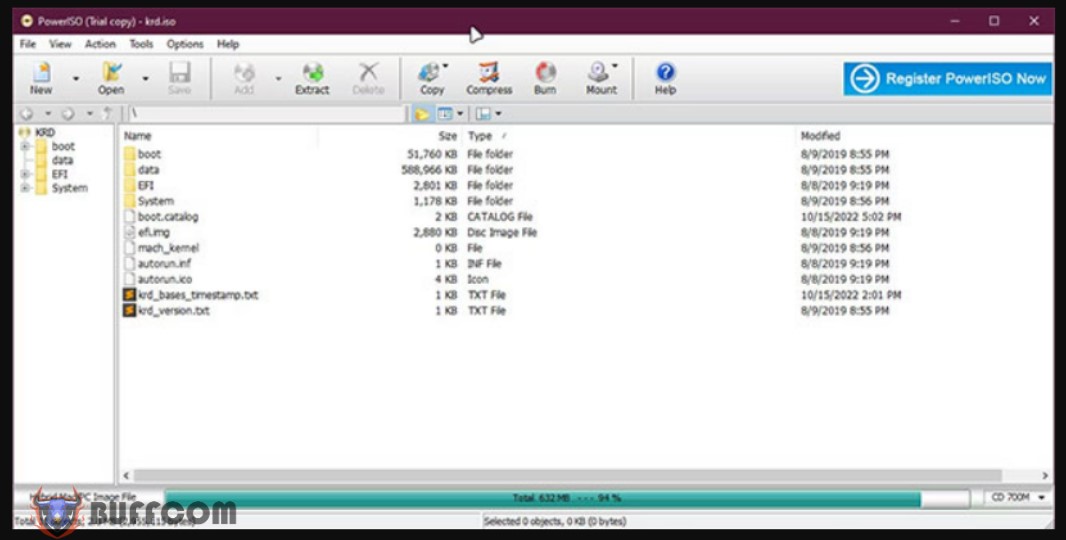The image size is (1066, 540).
Task: Sort by the Modified column header
Action: pyautogui.click(x=820, y=136)
